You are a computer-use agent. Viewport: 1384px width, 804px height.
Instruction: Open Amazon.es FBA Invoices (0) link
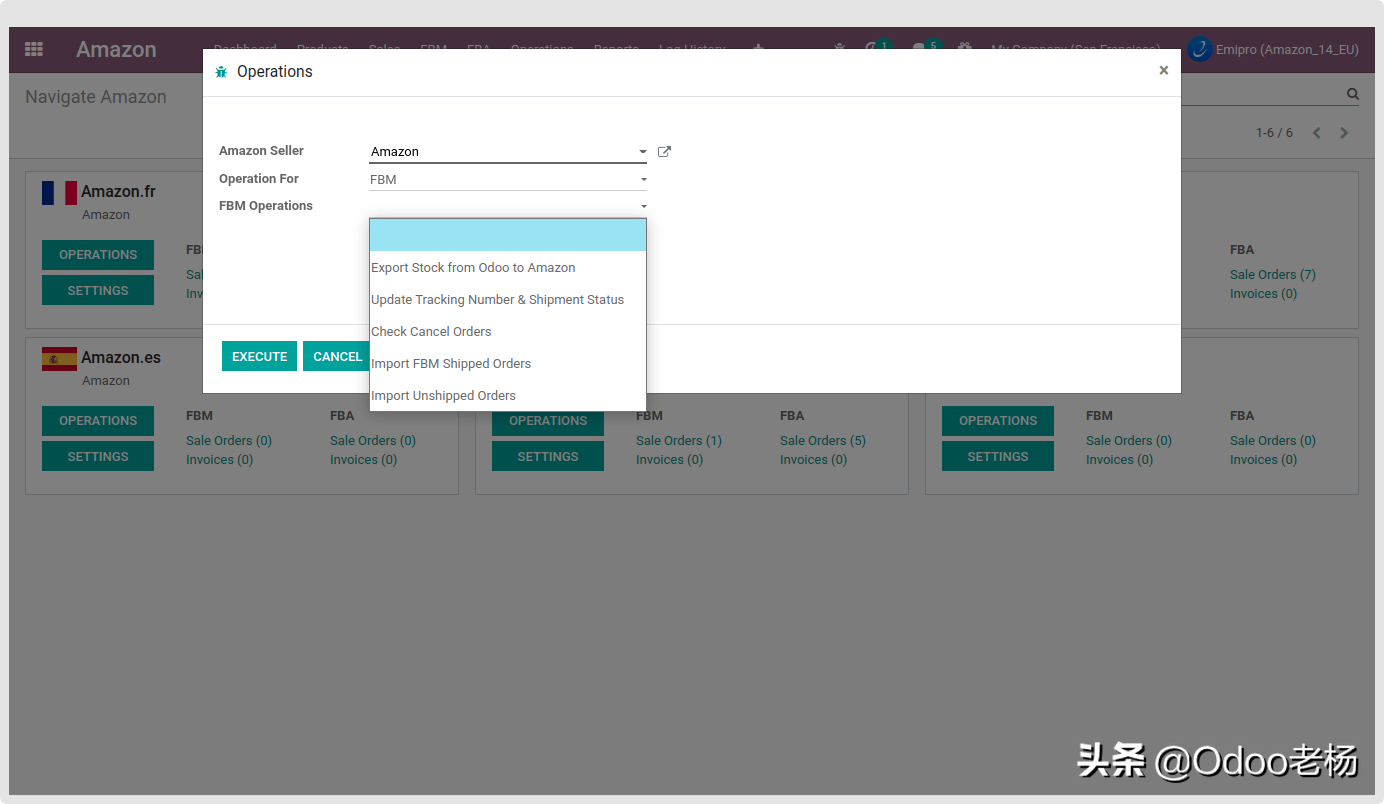[364, 460]
